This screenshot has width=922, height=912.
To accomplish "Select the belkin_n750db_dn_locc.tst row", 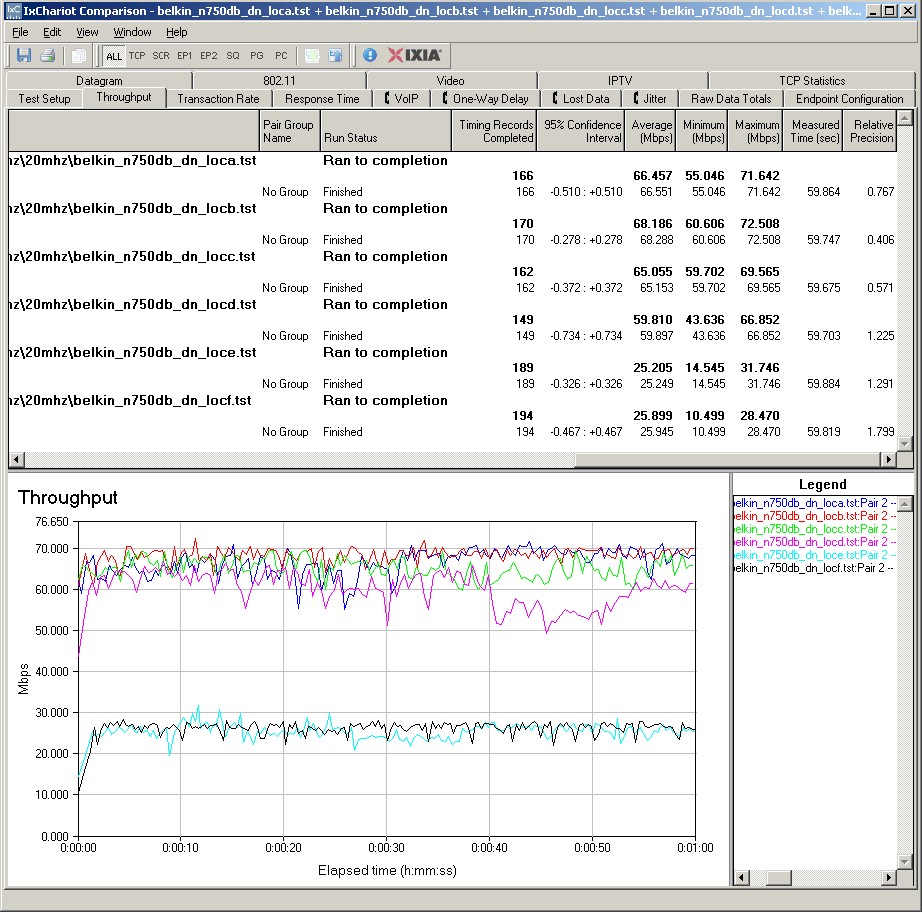I will [x=453, y=257].
